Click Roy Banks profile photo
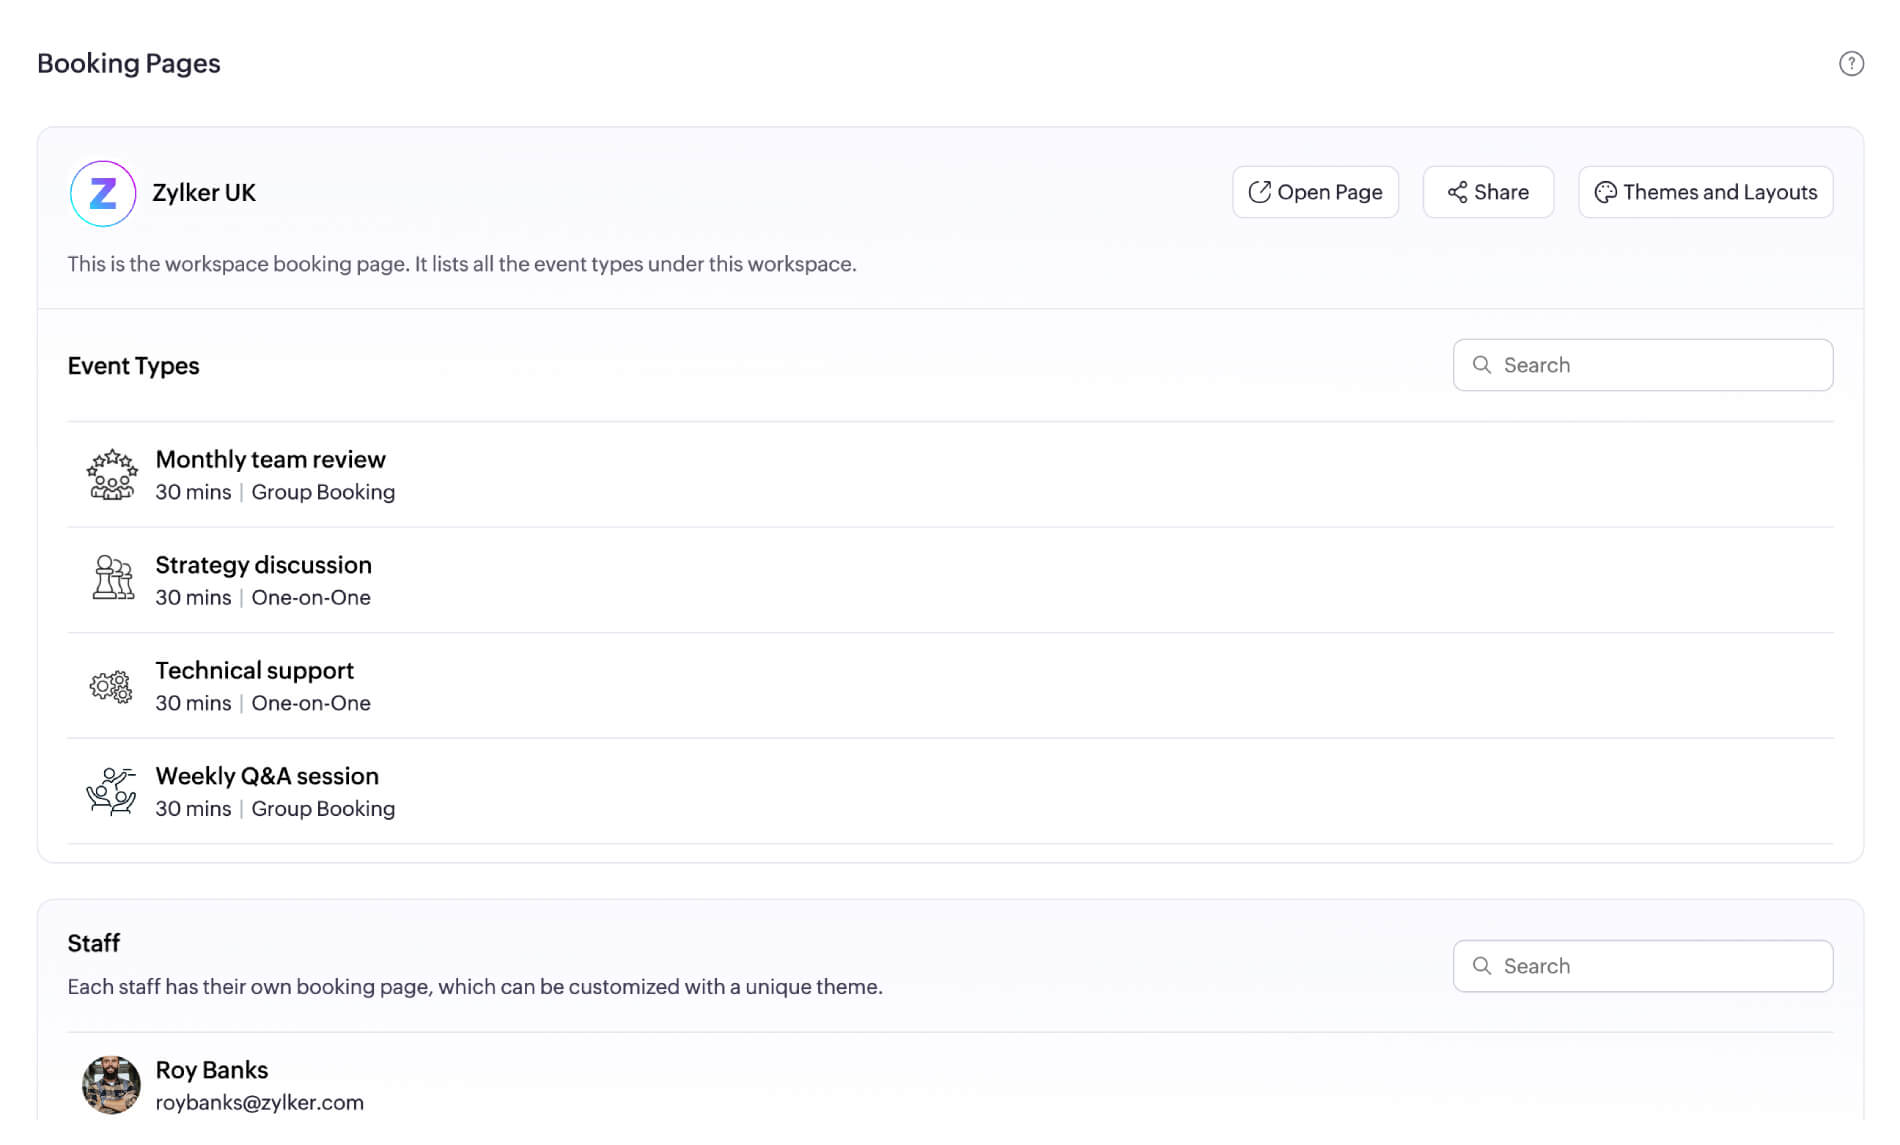The image size is (1900, 1145). tap(111, 1085)
